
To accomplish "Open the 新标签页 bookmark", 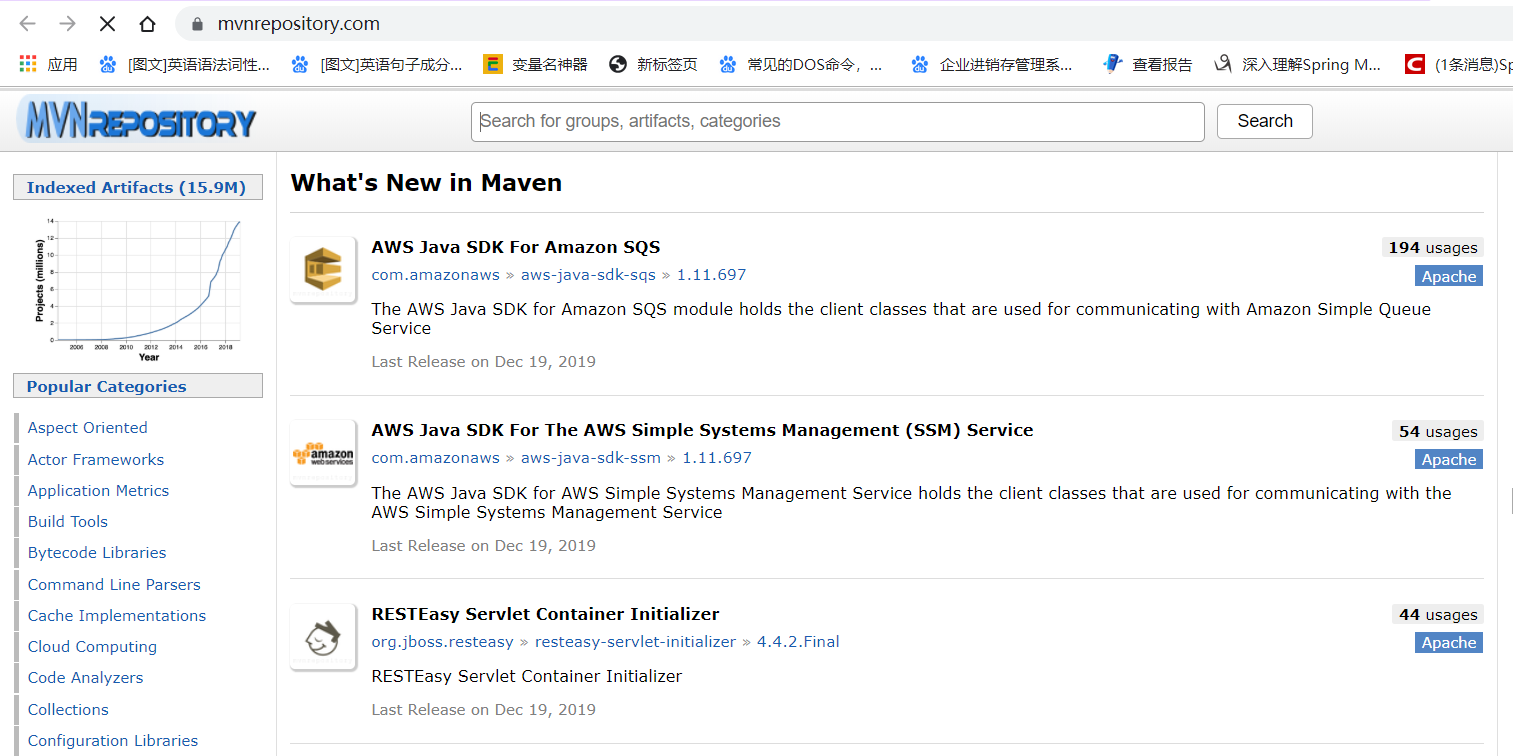I will pyautogui.click(x=653, y=64).
